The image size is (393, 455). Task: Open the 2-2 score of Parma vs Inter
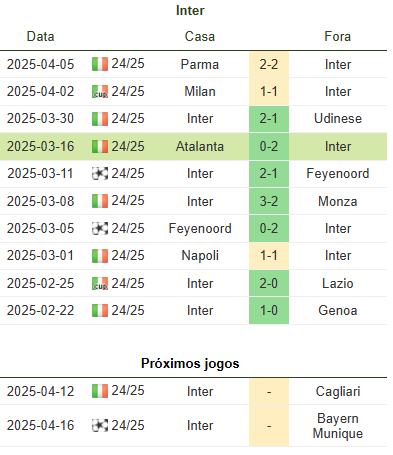(269, 64)
